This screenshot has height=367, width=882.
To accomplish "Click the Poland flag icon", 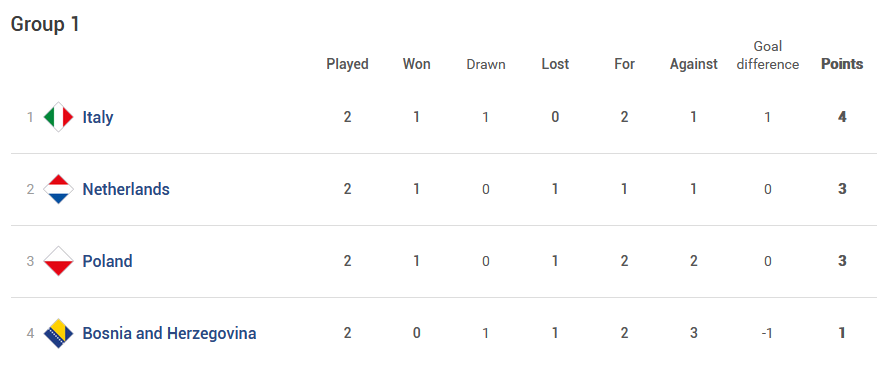I will [58, 261].
